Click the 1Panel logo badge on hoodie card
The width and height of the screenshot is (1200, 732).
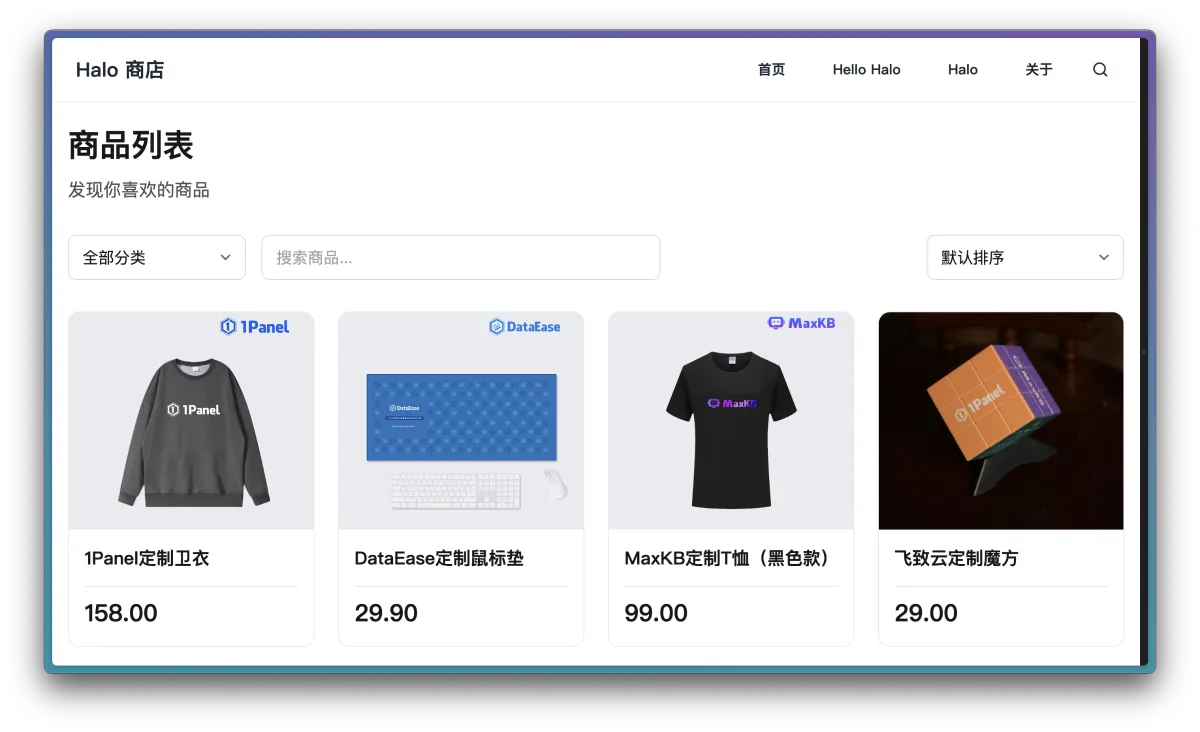pos(255,326)
